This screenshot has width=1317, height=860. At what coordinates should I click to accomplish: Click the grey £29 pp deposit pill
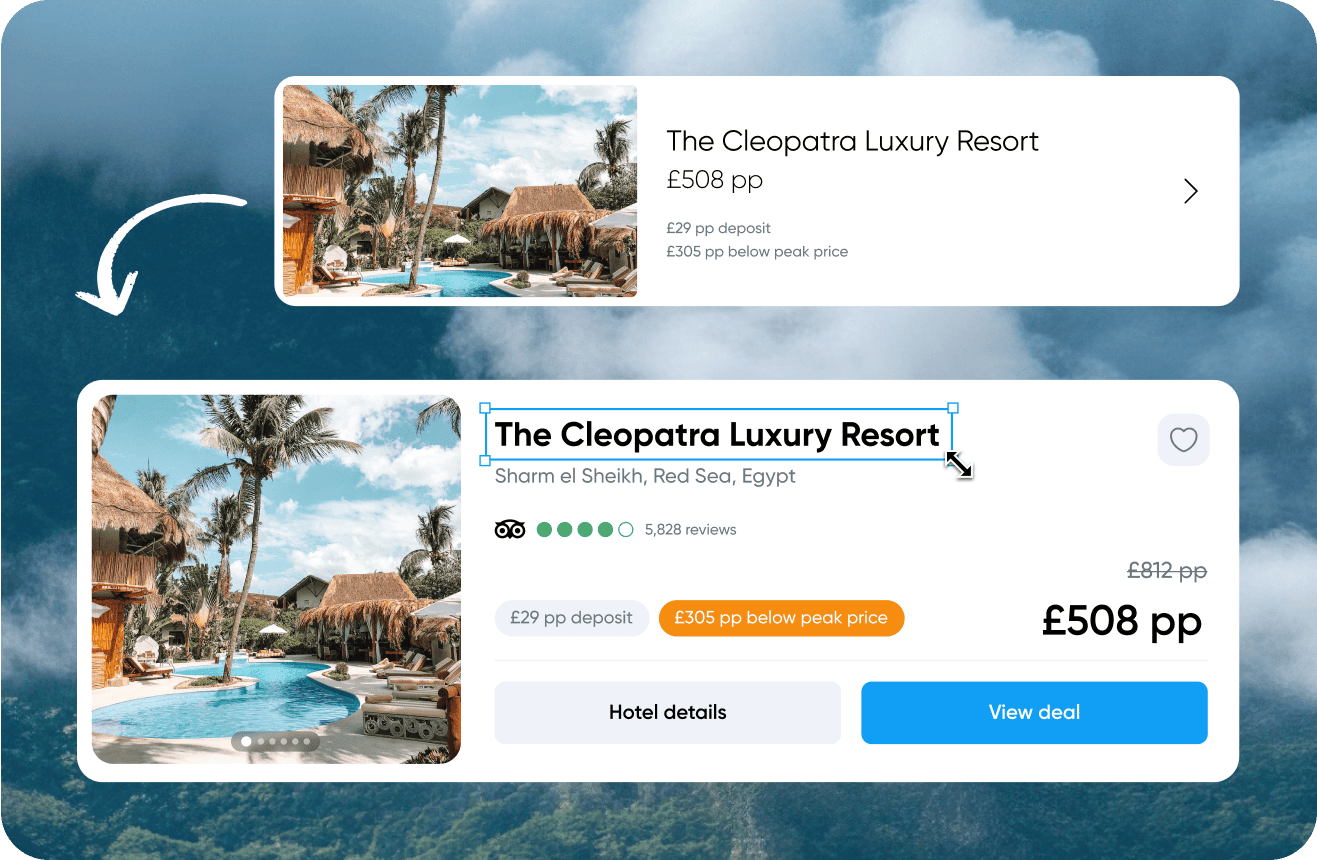point(571,618)
